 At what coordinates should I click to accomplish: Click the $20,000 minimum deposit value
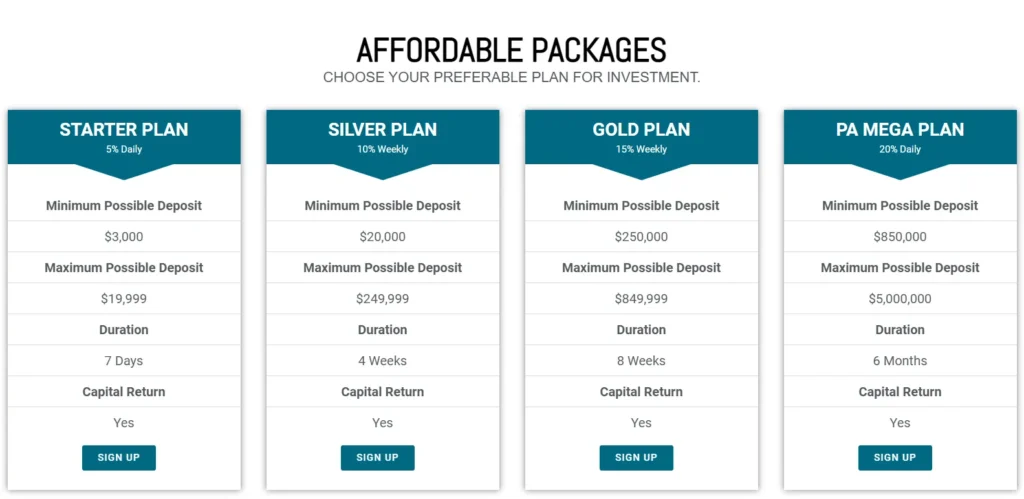point(383,237)
